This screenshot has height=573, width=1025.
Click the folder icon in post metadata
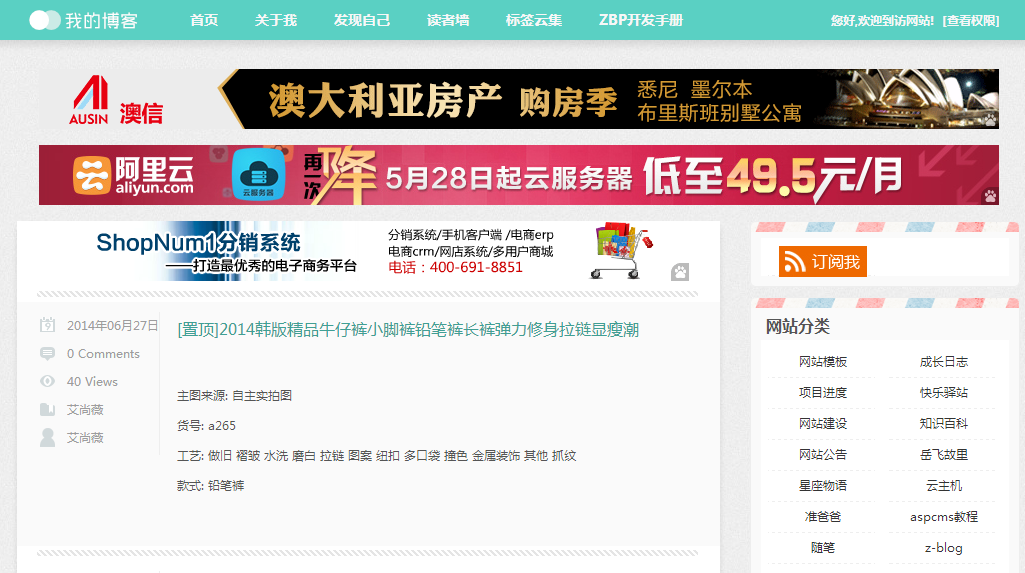pos(47,410)
